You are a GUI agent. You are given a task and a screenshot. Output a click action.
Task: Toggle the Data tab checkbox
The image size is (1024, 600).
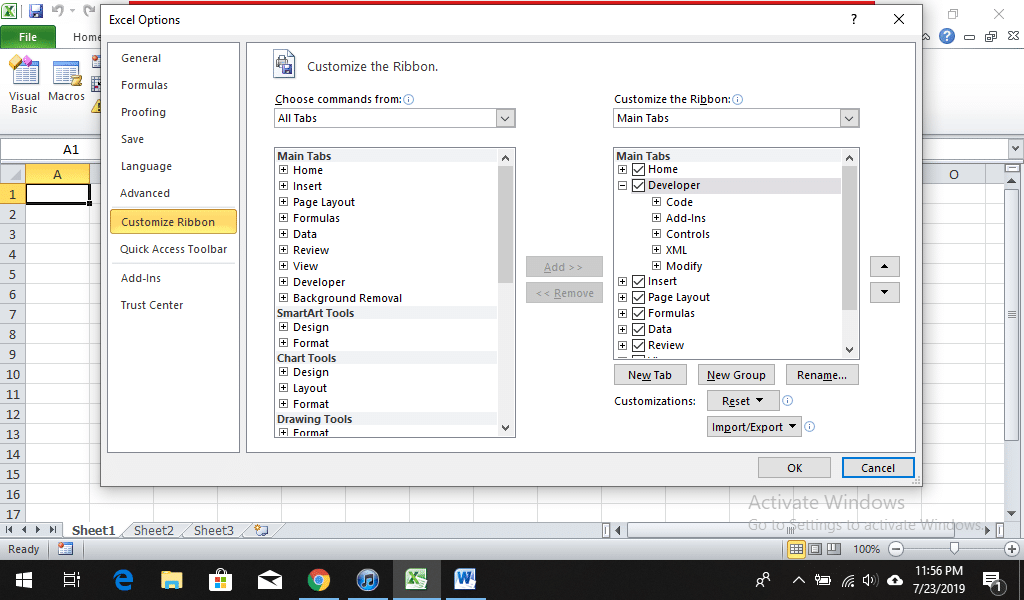click(x=639, y=329)
